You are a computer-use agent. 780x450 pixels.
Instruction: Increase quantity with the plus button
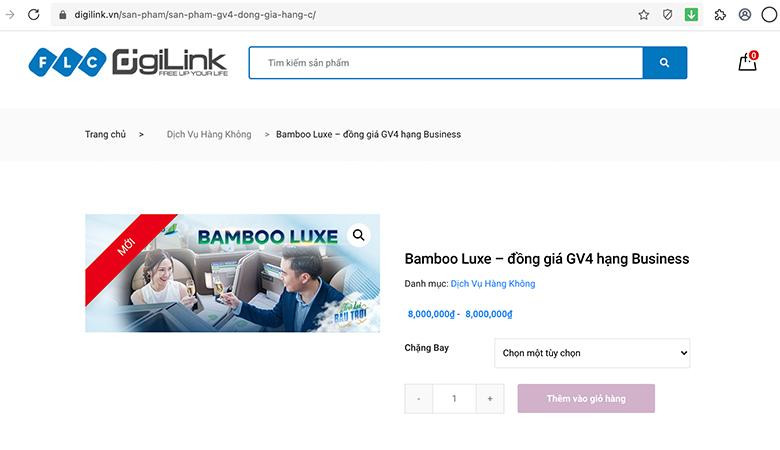point(490,398)
